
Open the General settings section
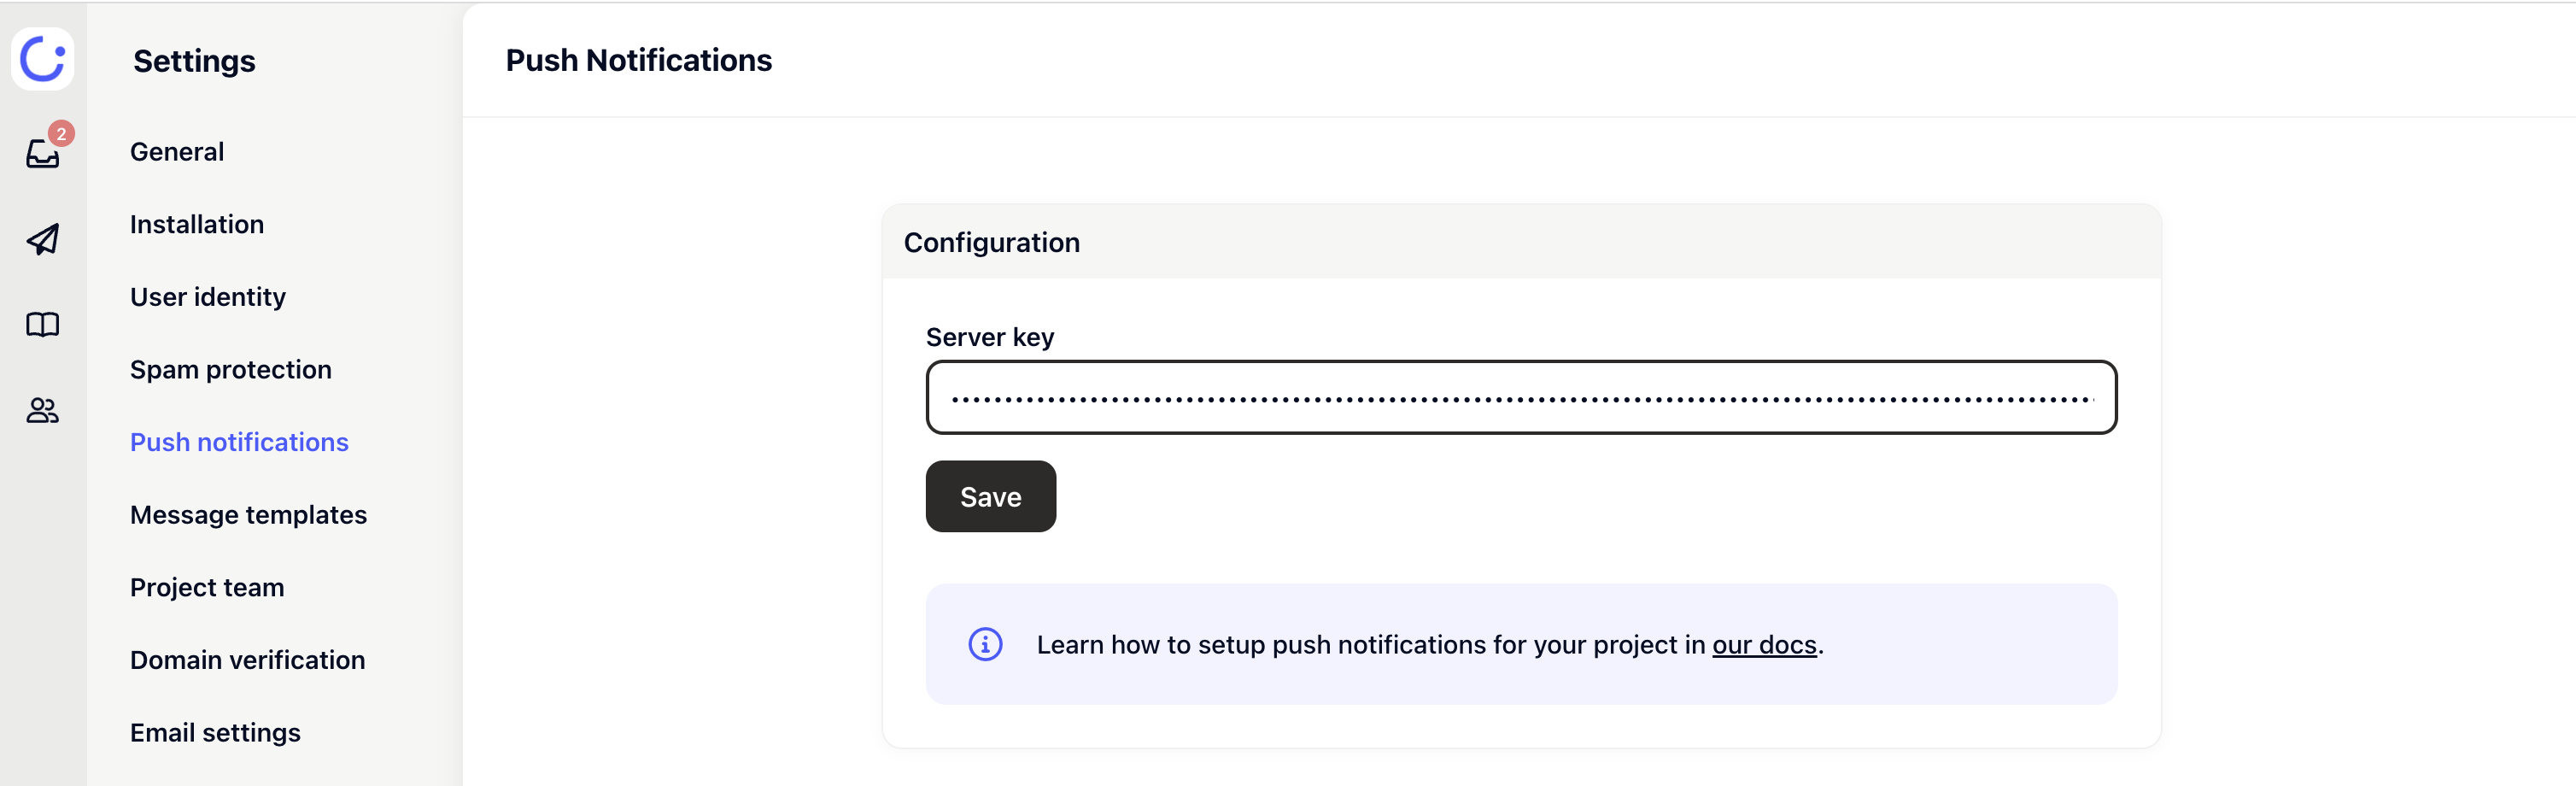point(176,151)
